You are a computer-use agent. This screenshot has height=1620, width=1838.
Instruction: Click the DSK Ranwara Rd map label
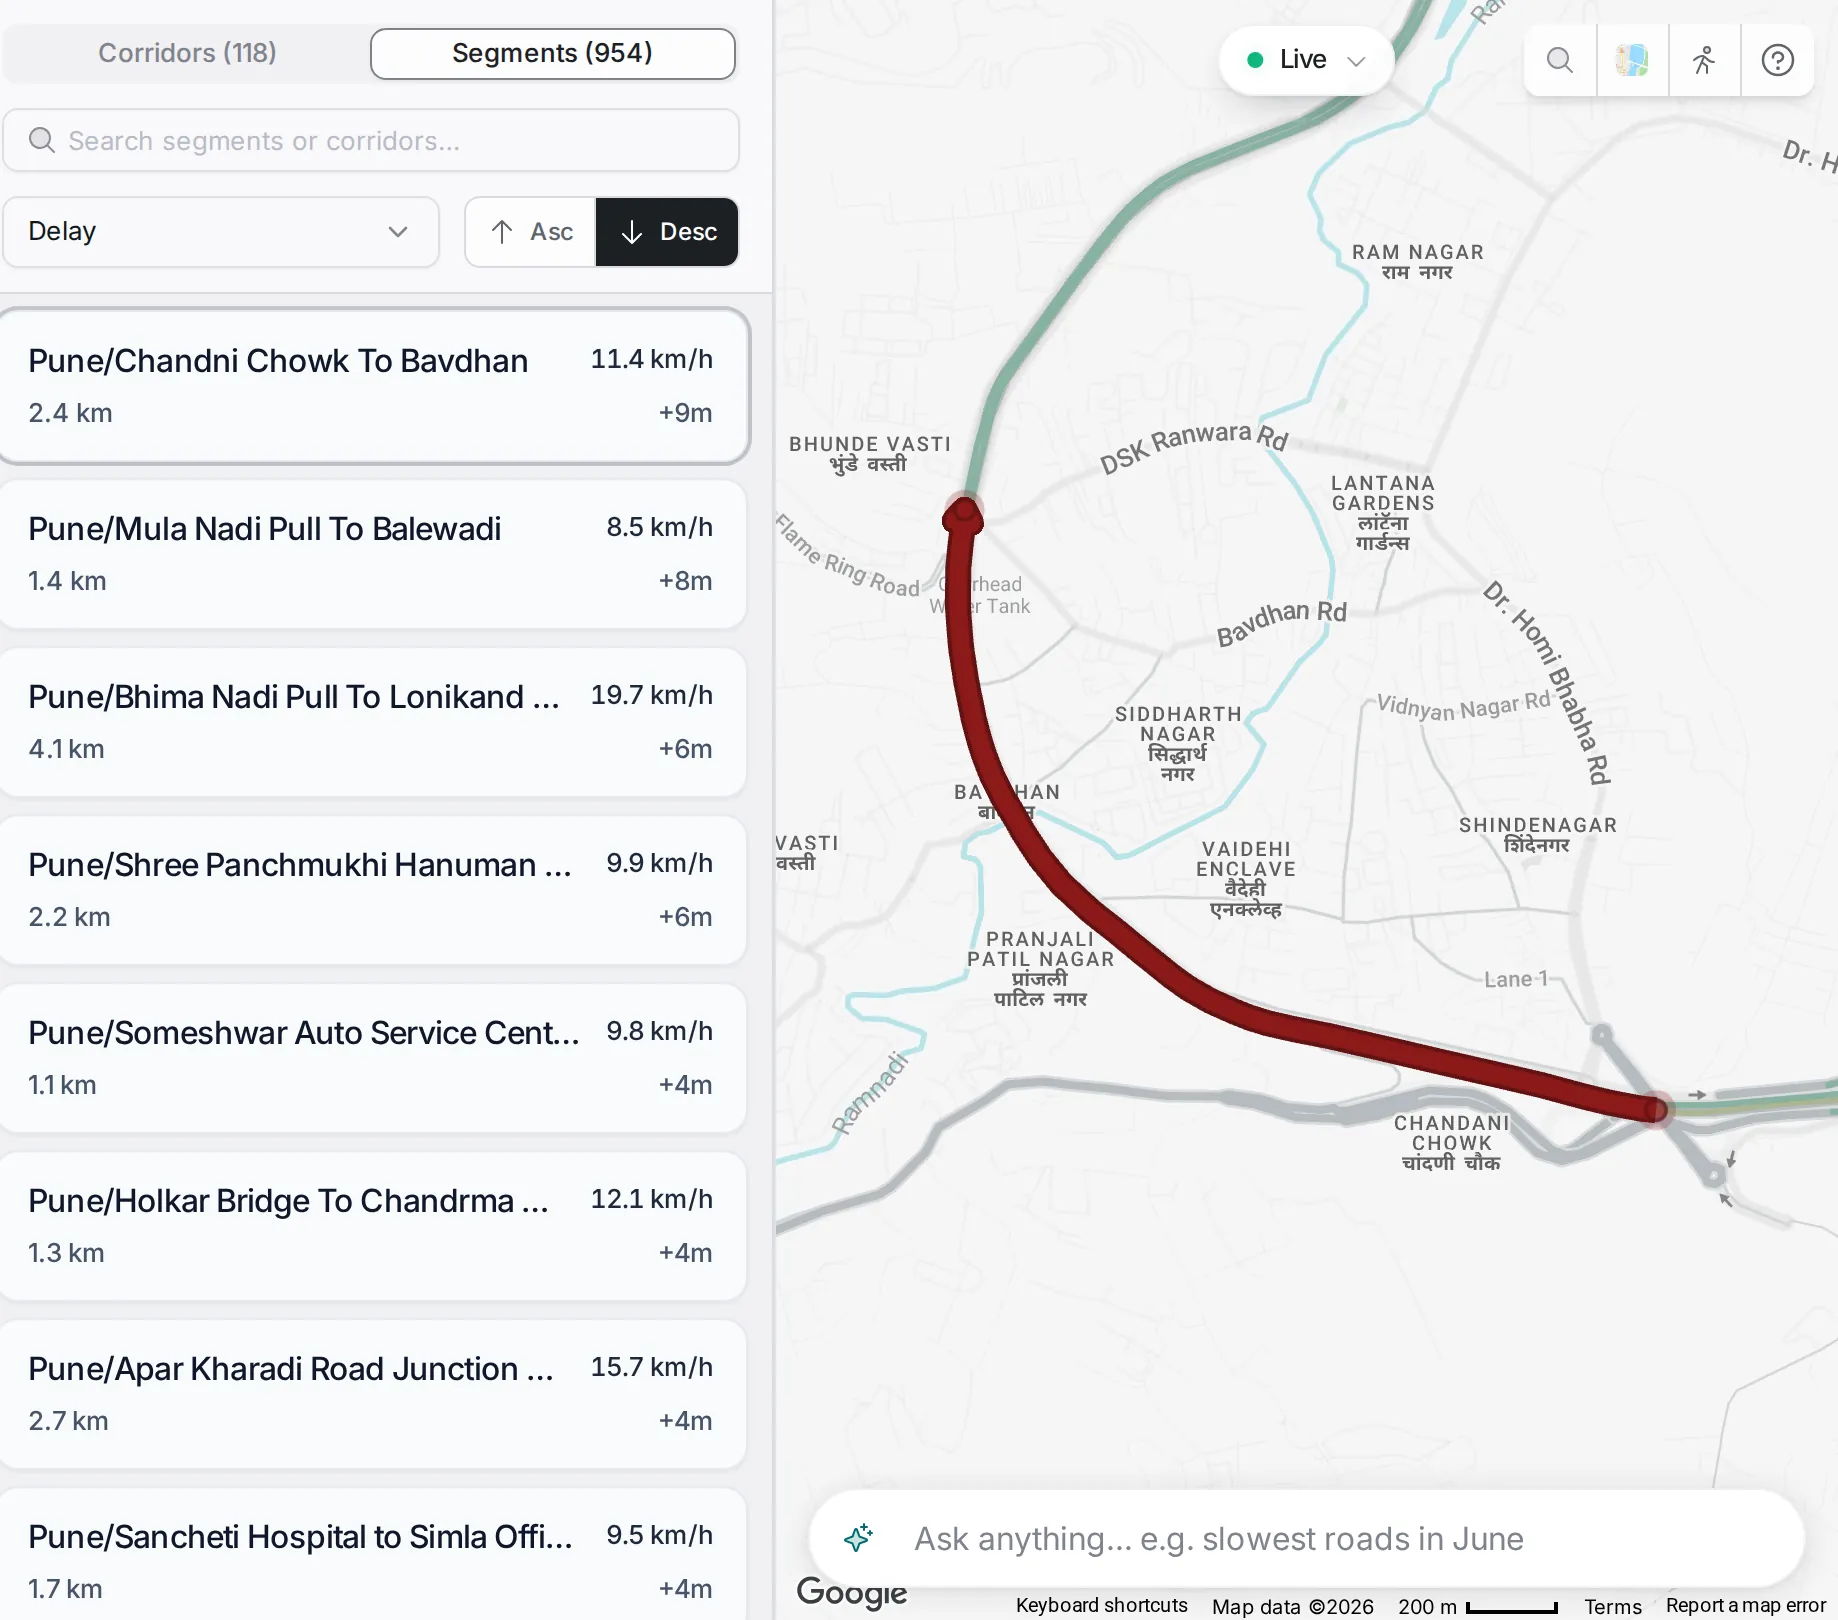coord(1193,445)
